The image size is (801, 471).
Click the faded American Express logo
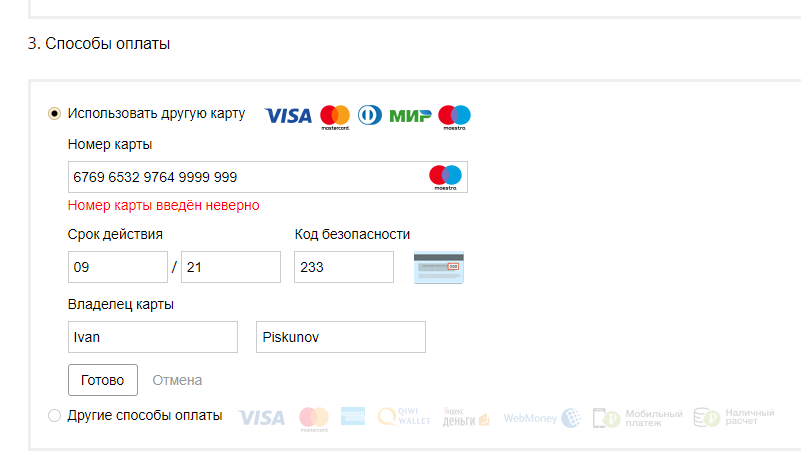(x=353, y=416)
